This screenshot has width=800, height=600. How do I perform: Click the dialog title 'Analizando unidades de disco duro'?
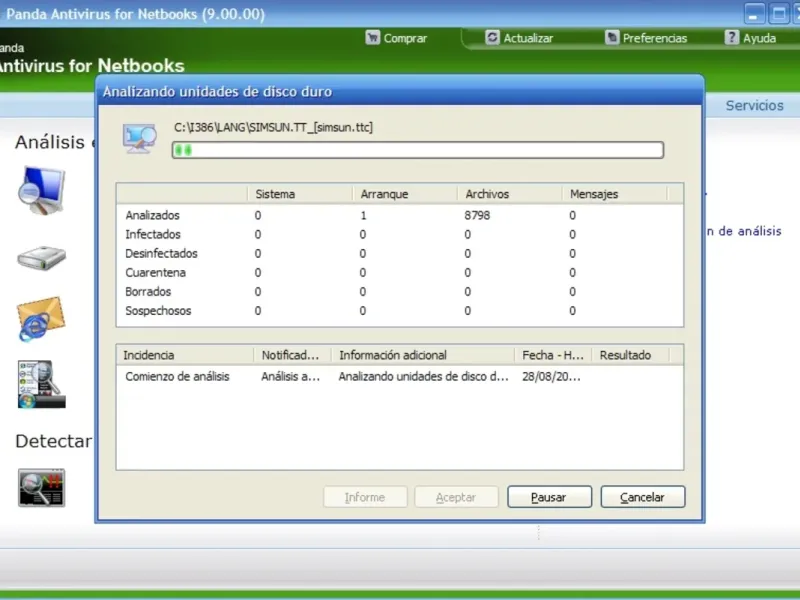217,92
